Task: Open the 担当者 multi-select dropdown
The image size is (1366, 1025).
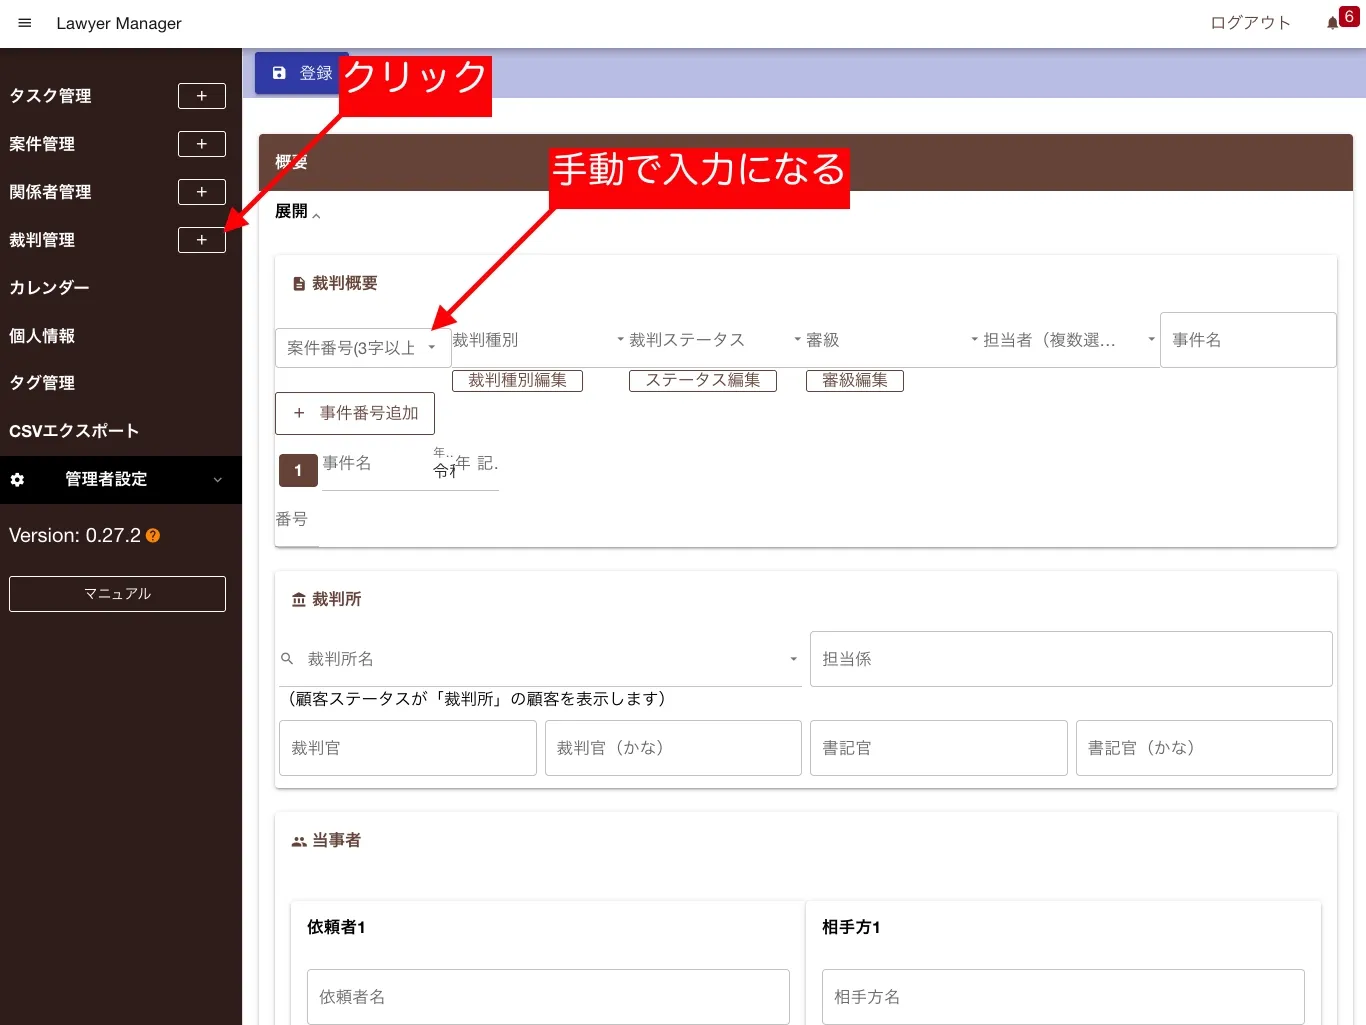Action: 1070,340
